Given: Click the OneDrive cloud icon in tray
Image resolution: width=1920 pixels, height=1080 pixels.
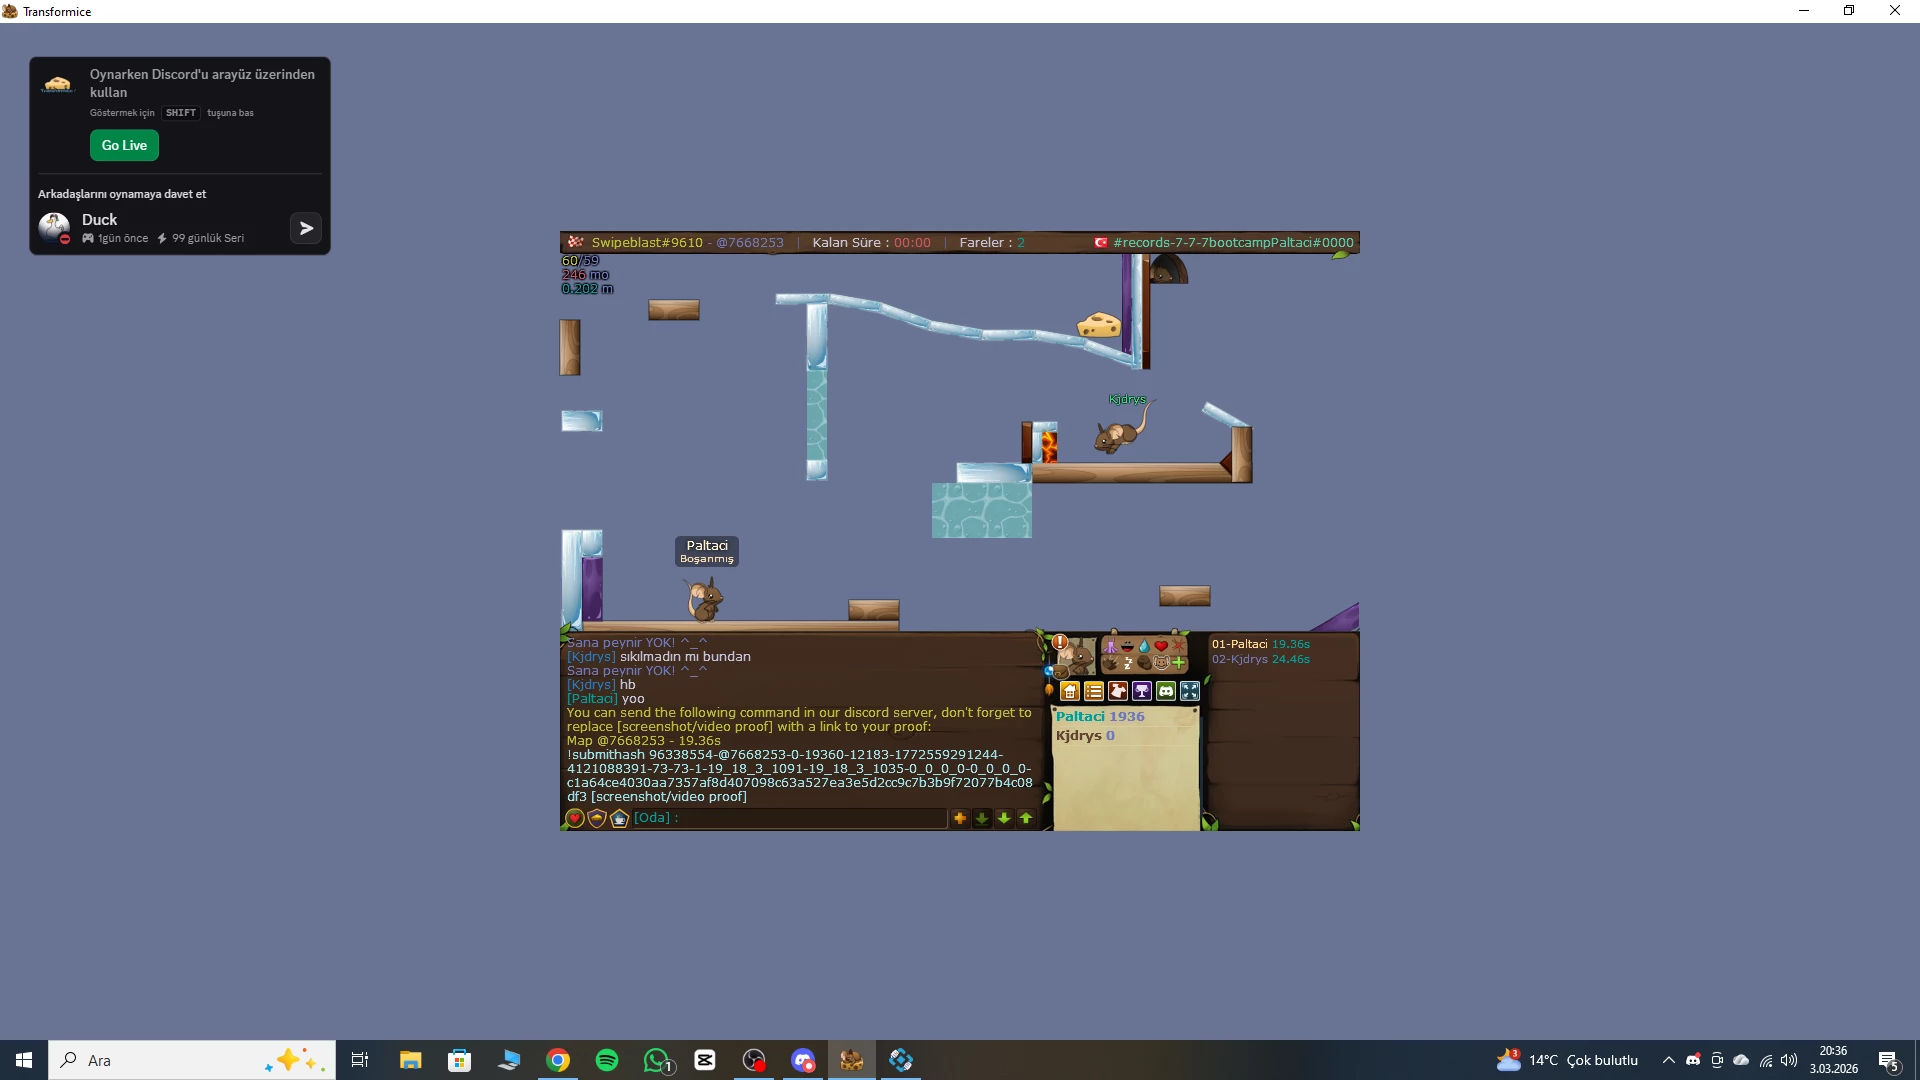Looking at the screenshot, I should point(1741,1060).
